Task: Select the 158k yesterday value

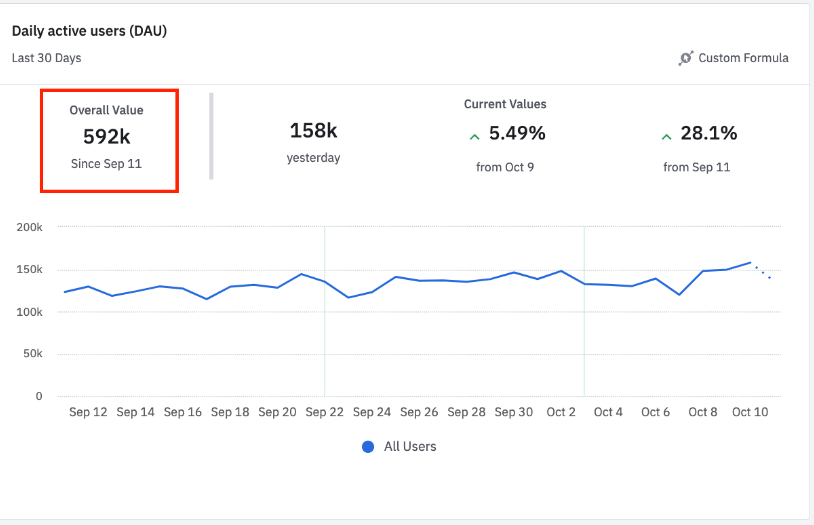Action: tap(313, 131)
